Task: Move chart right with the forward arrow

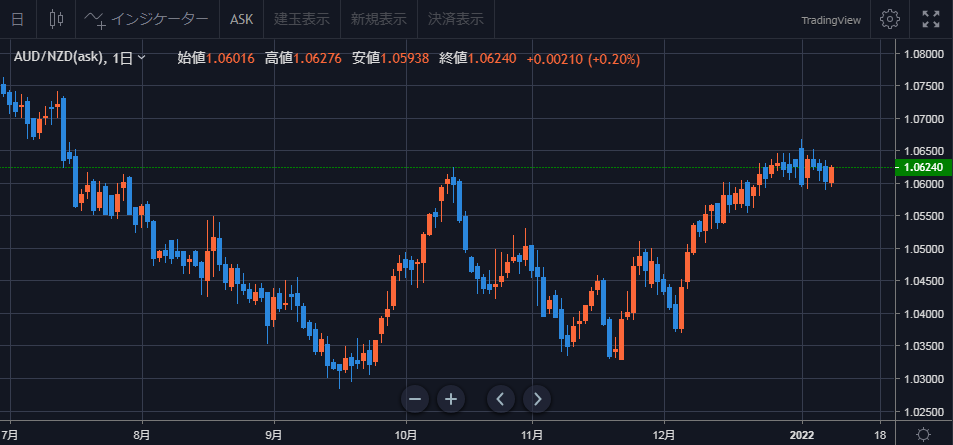Action: 537,399
